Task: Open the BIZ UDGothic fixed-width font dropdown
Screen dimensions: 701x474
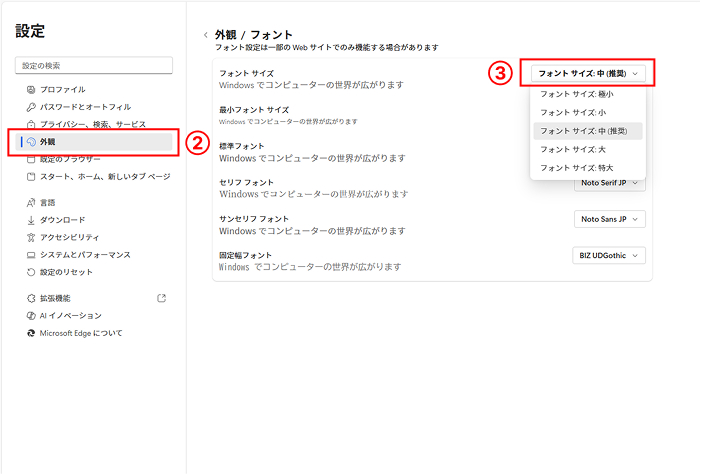Action: click(x=609, y=255)
